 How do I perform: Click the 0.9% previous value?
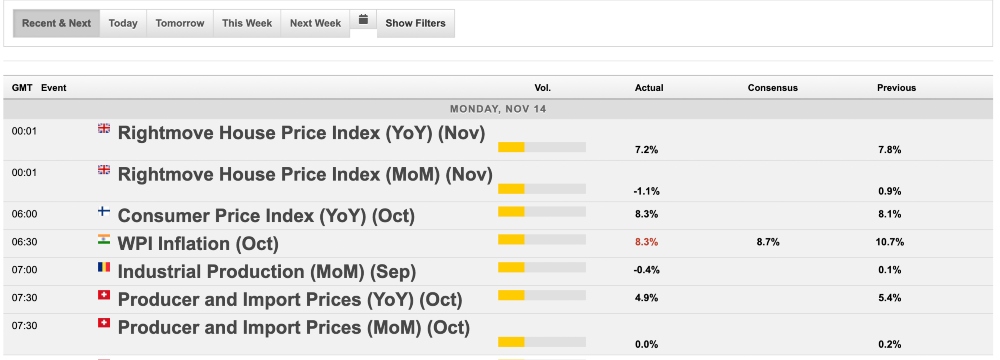[x=890, y=191]
